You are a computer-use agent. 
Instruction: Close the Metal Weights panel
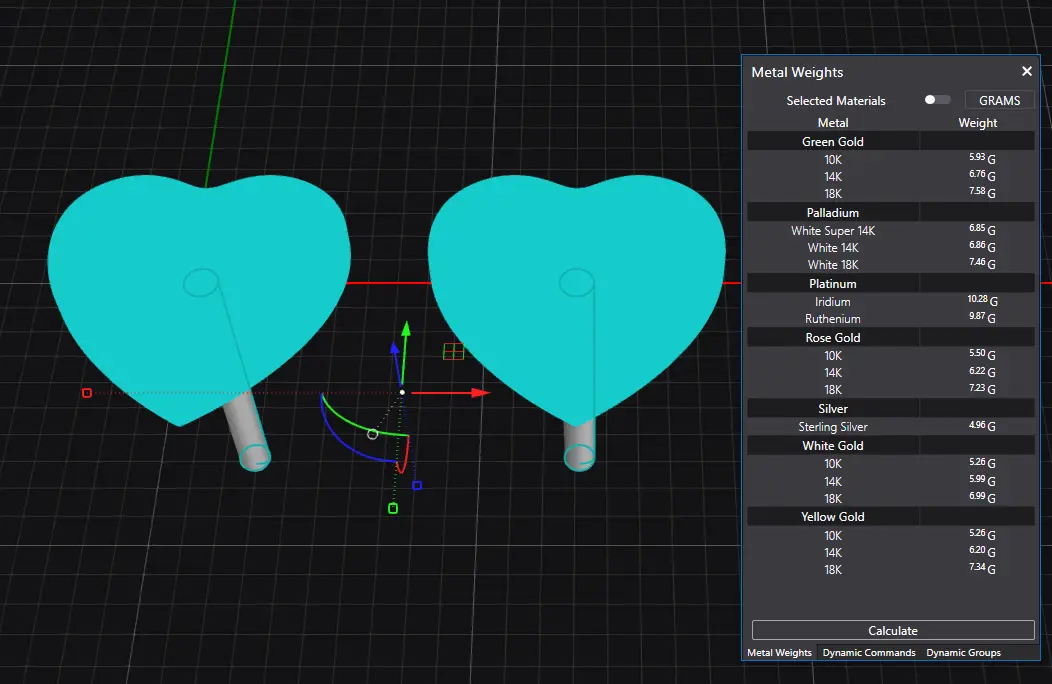point(1026,72)
